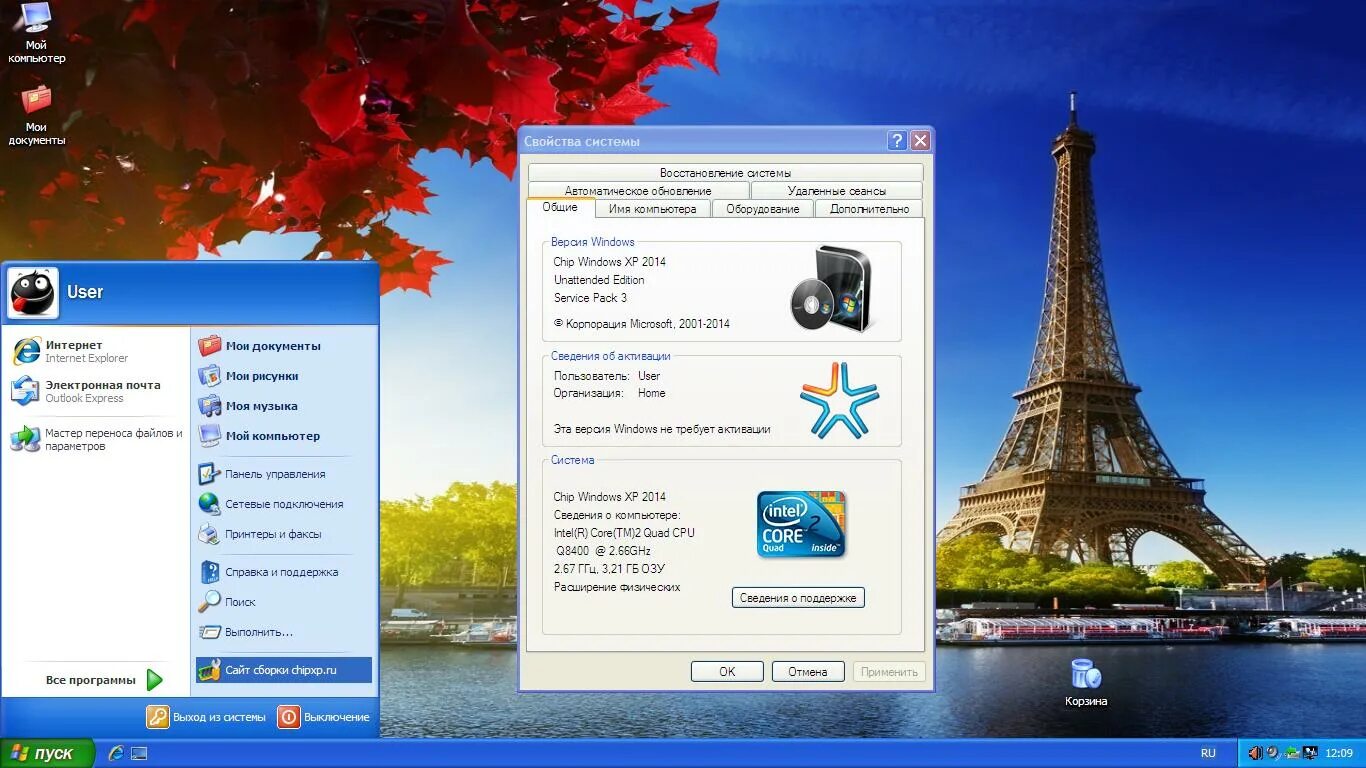Click the Safely Remove Hardware tray icon
1366x768 pixels.
click(x=1292, y=753)
